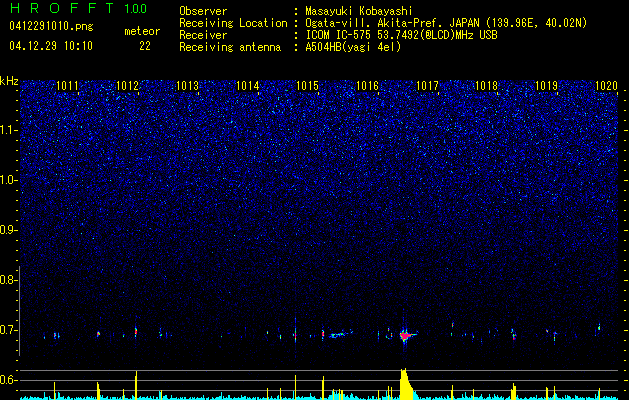The height and width of the screenshot is (400, 629).
Task: Click the 1016 time marker
Action: [x=367, y=86]
